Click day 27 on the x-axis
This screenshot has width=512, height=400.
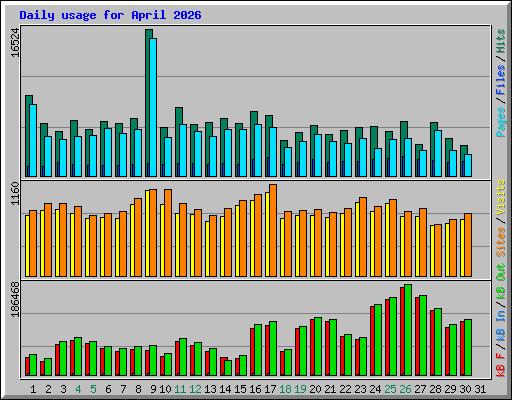420,389
